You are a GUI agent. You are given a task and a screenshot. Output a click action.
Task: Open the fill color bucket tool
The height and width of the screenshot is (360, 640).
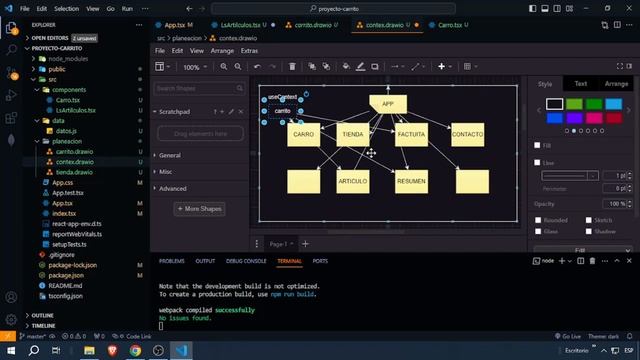[x=346, y=67]
